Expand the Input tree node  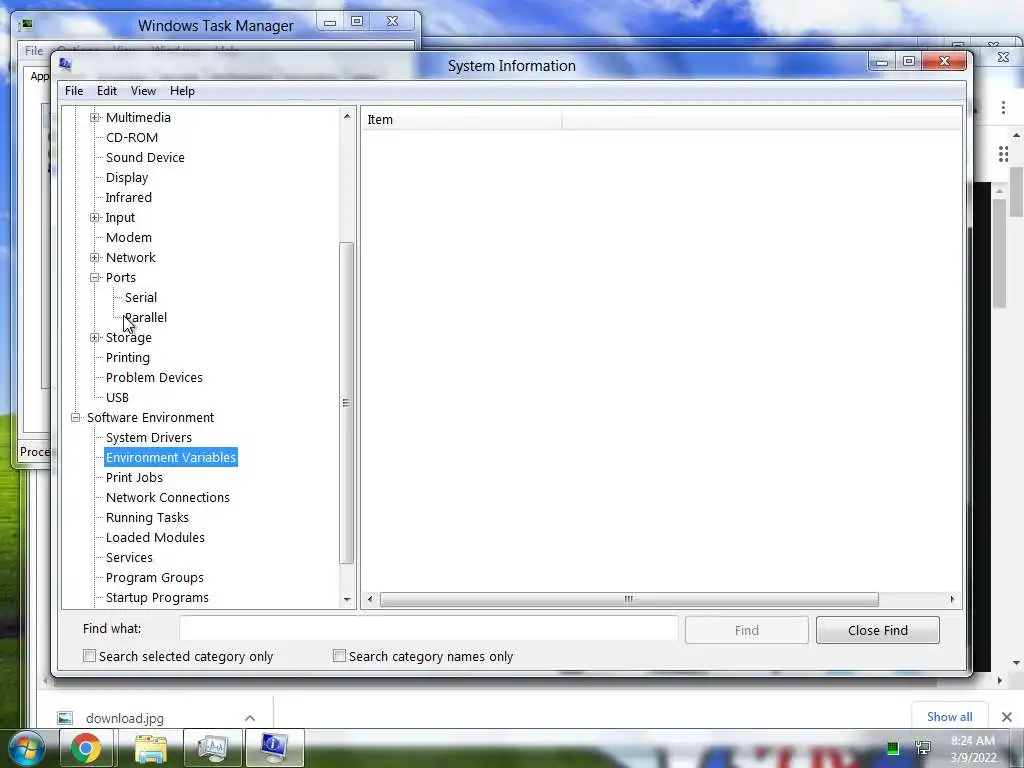point(95,217)
